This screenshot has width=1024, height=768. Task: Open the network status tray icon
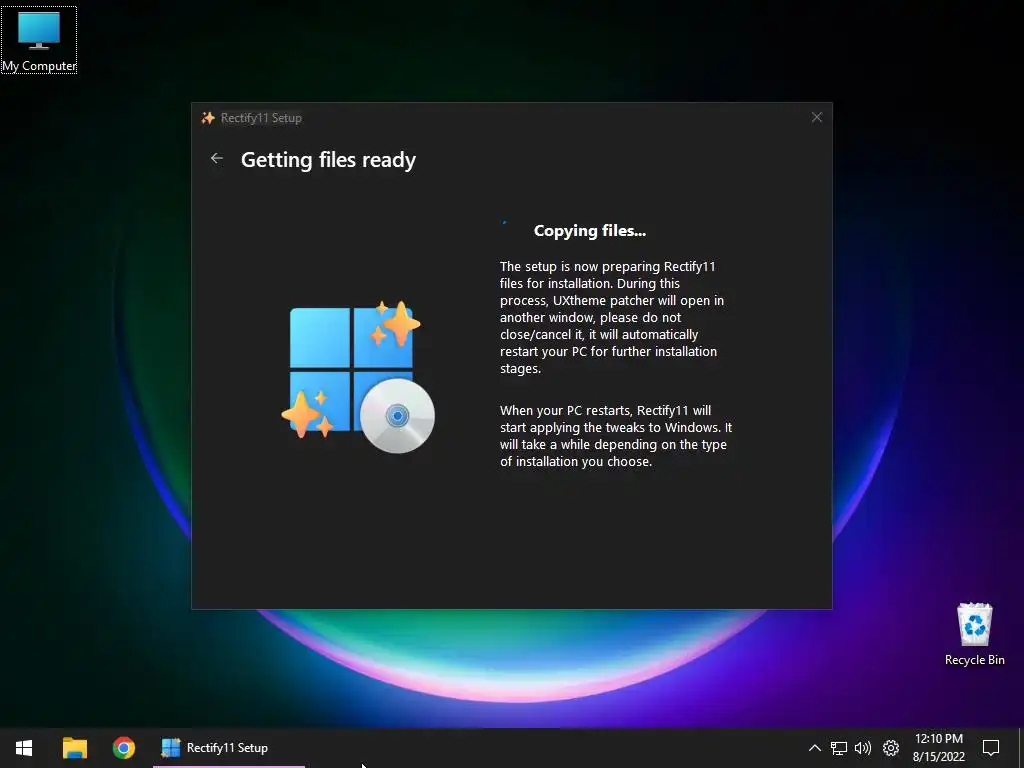tap(839, 748)
